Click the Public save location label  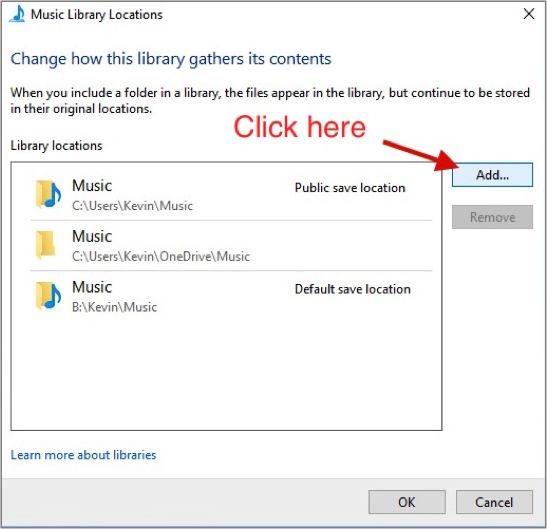point(350,188)
